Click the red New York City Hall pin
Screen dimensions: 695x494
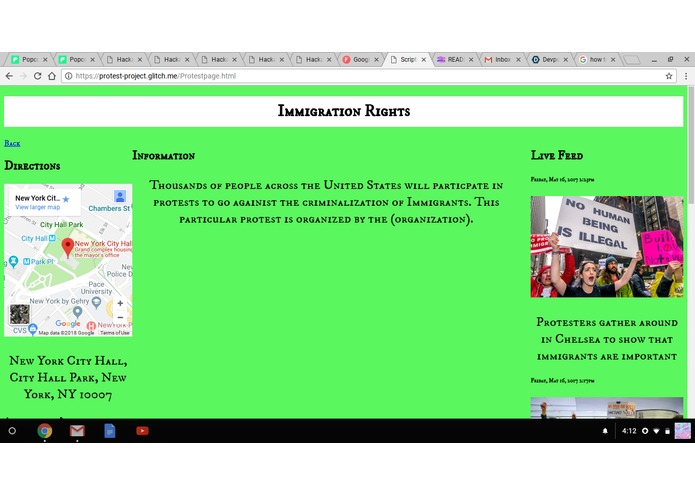pyautogui.click(x=67, y=247)
